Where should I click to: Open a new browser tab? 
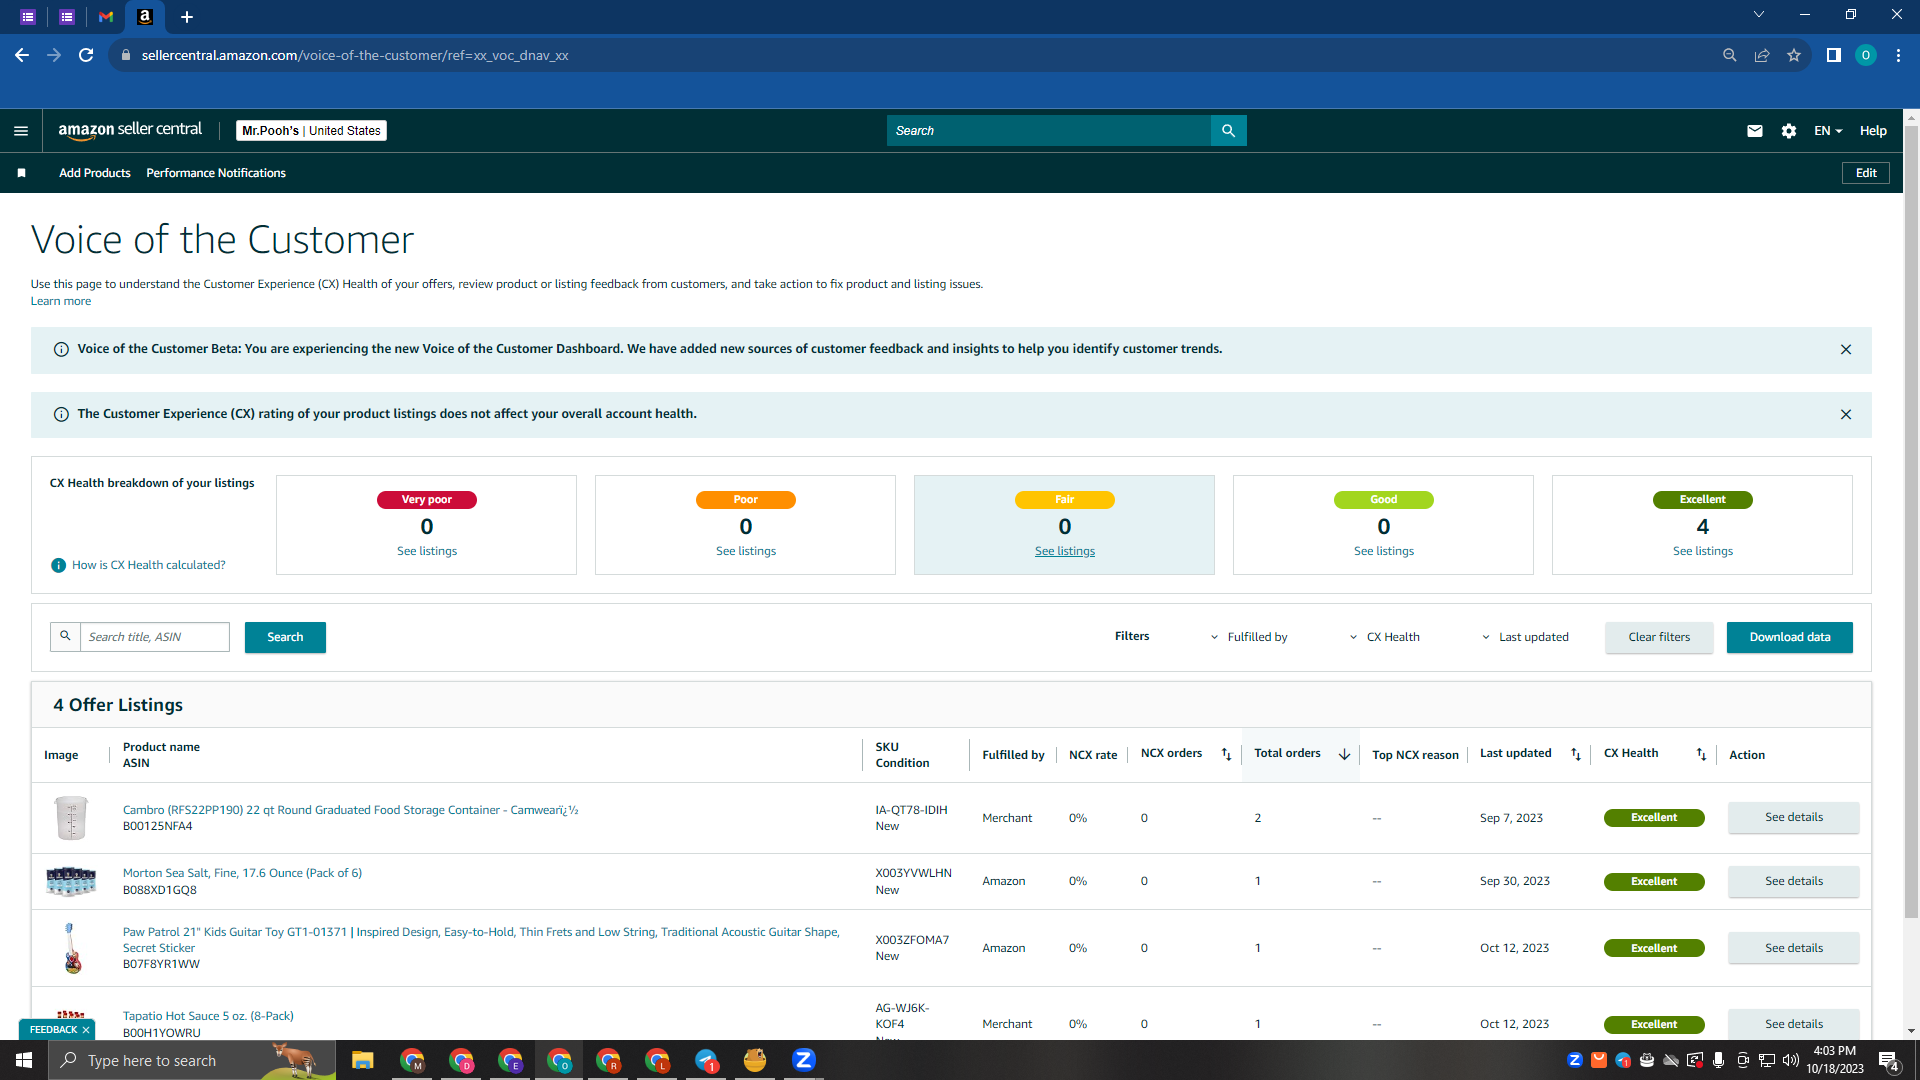[187, 17]
